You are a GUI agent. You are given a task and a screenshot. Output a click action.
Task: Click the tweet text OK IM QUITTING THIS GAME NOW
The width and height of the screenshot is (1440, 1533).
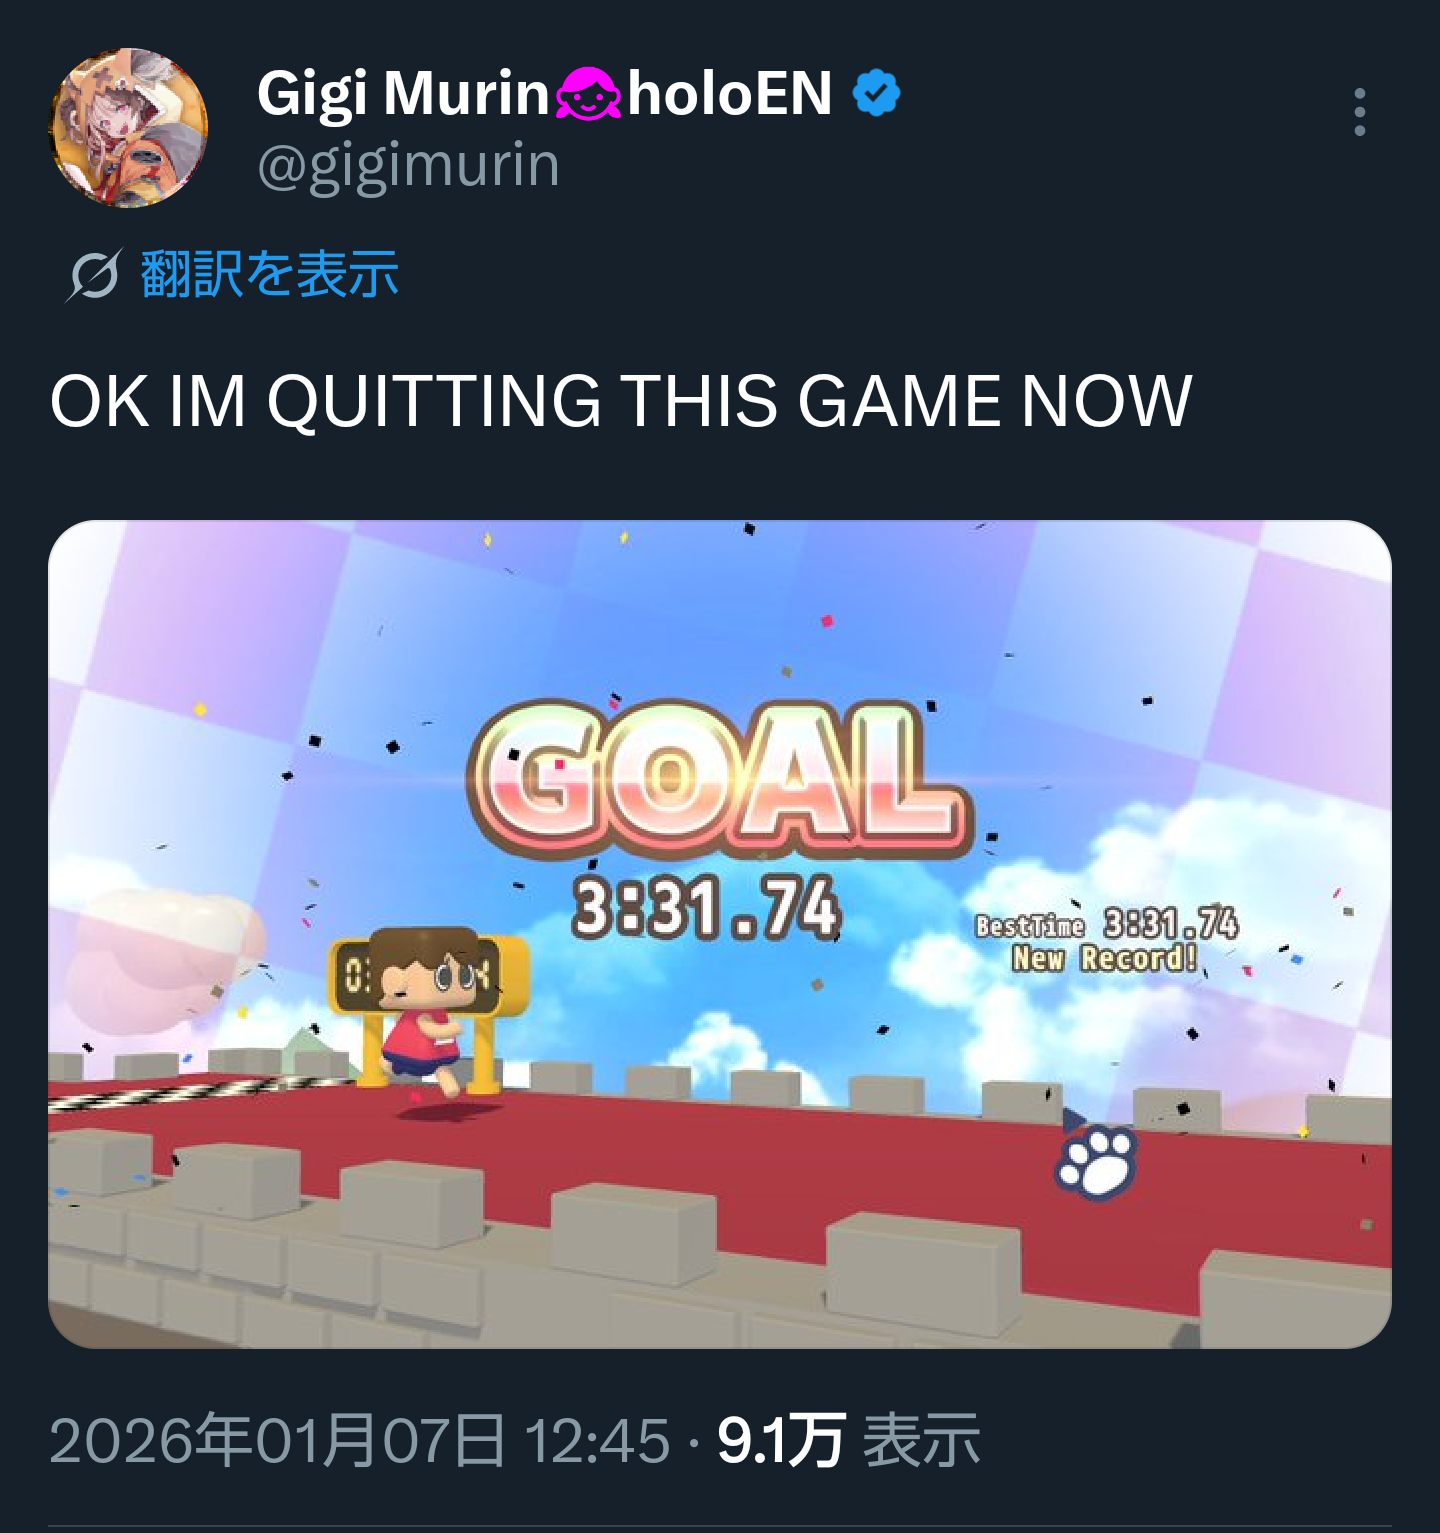pyautogui.click(x=621, y=402)
